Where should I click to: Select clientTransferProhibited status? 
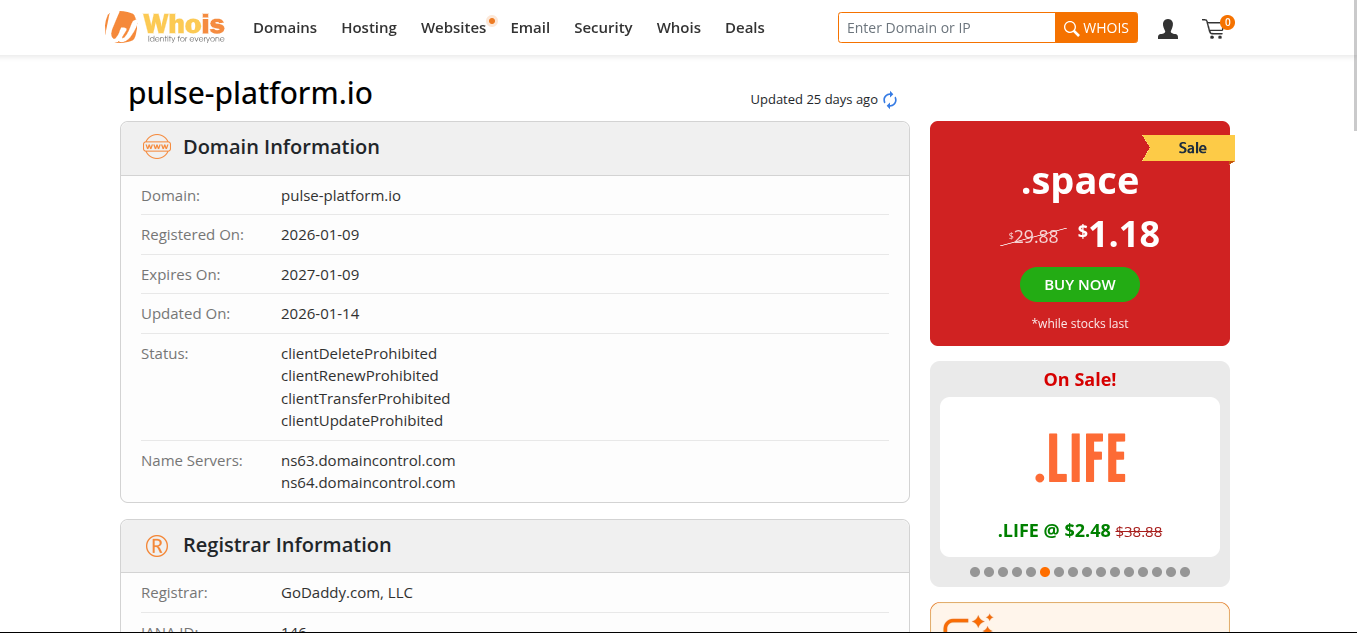pyautogui.click(x=366, y=399)
